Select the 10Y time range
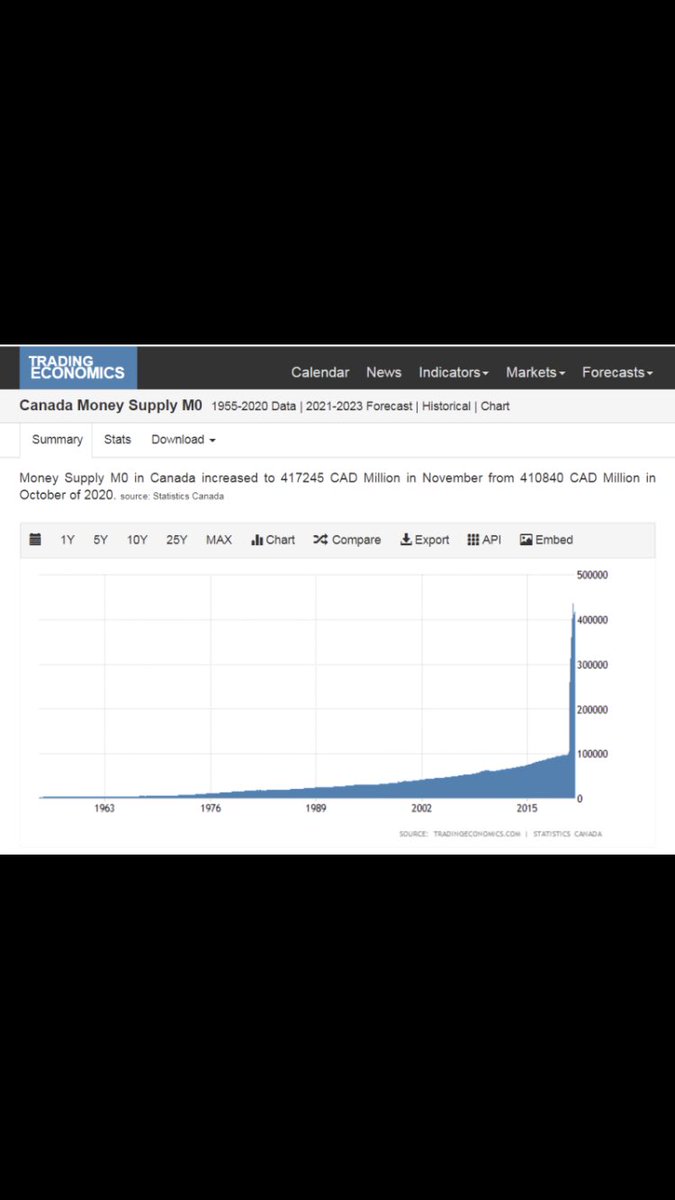Image resolution: width=675 pixels, height=1200 pixels. coord(137,540)
